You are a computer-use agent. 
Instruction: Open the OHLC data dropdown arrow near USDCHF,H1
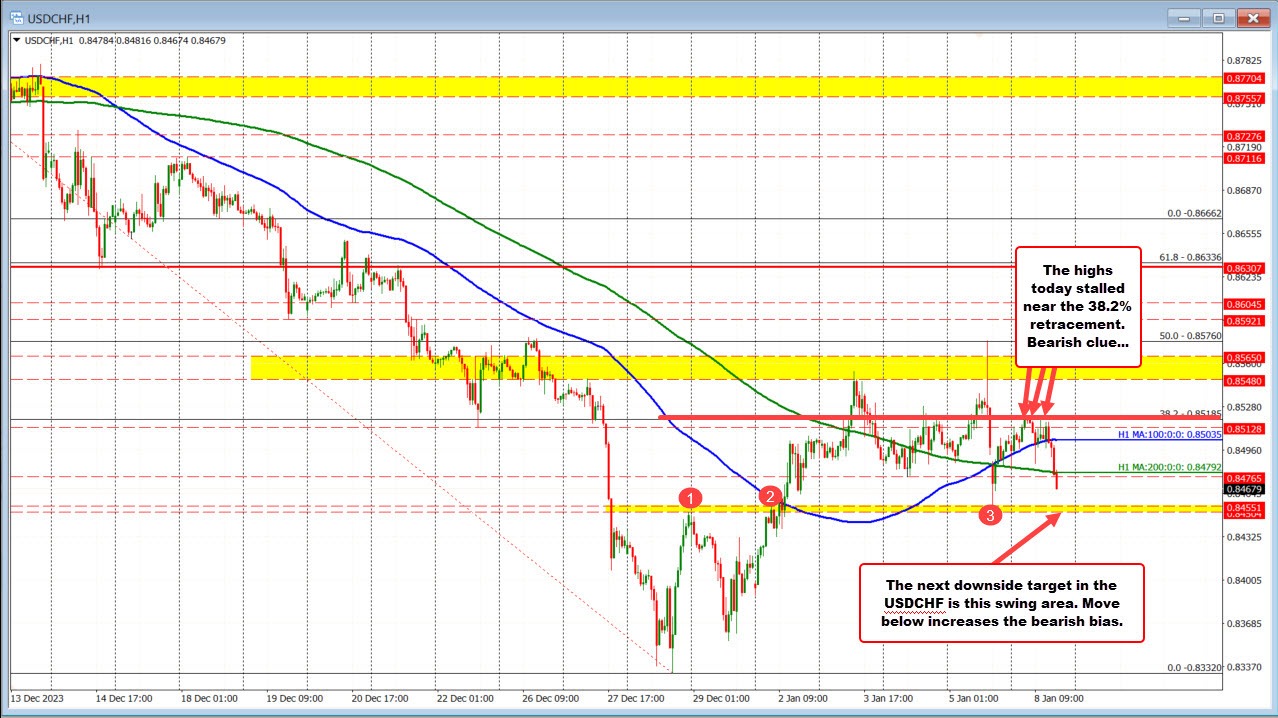pyautogui.click(x=16, y=41)
